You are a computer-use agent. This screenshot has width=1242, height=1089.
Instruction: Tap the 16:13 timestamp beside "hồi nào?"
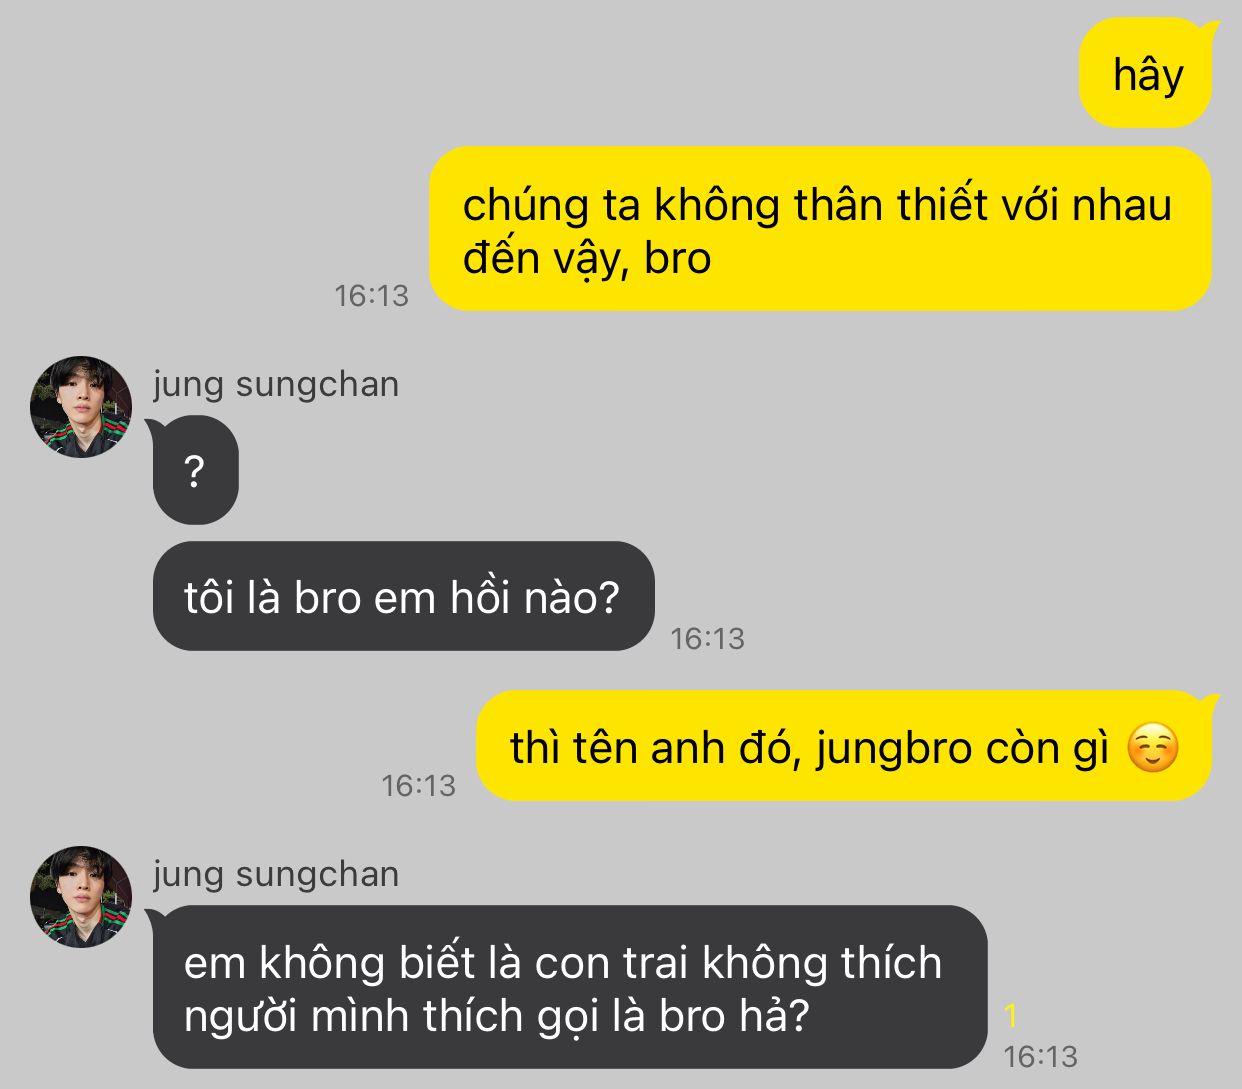[x=707, y=638]
